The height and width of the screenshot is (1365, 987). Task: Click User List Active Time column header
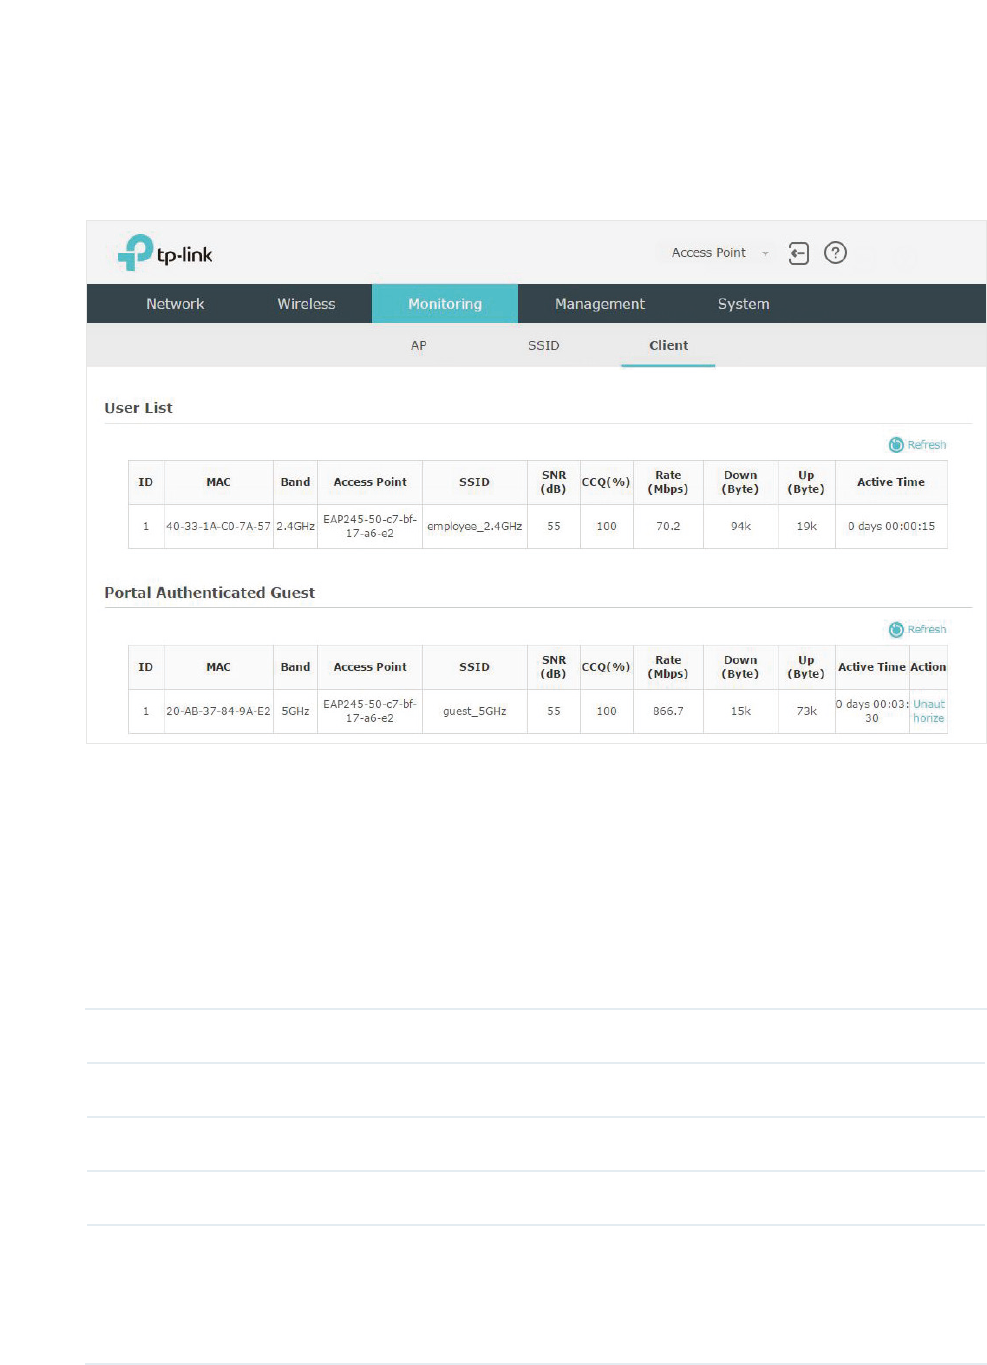click(x=891, y=482)
